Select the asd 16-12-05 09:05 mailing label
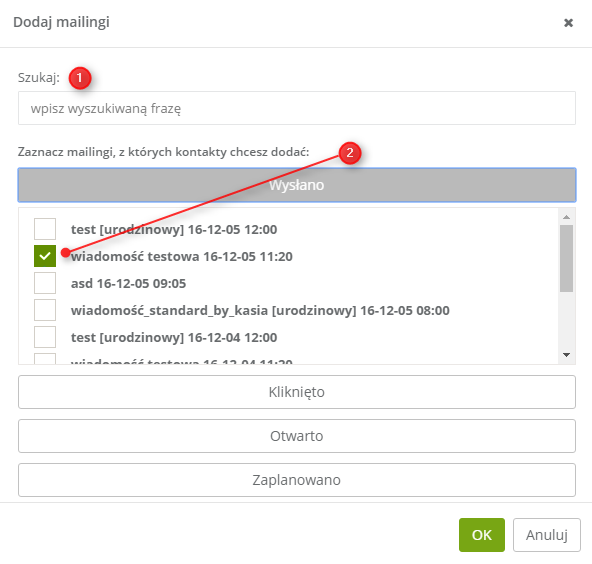The image size is (592, 564). 128,284
